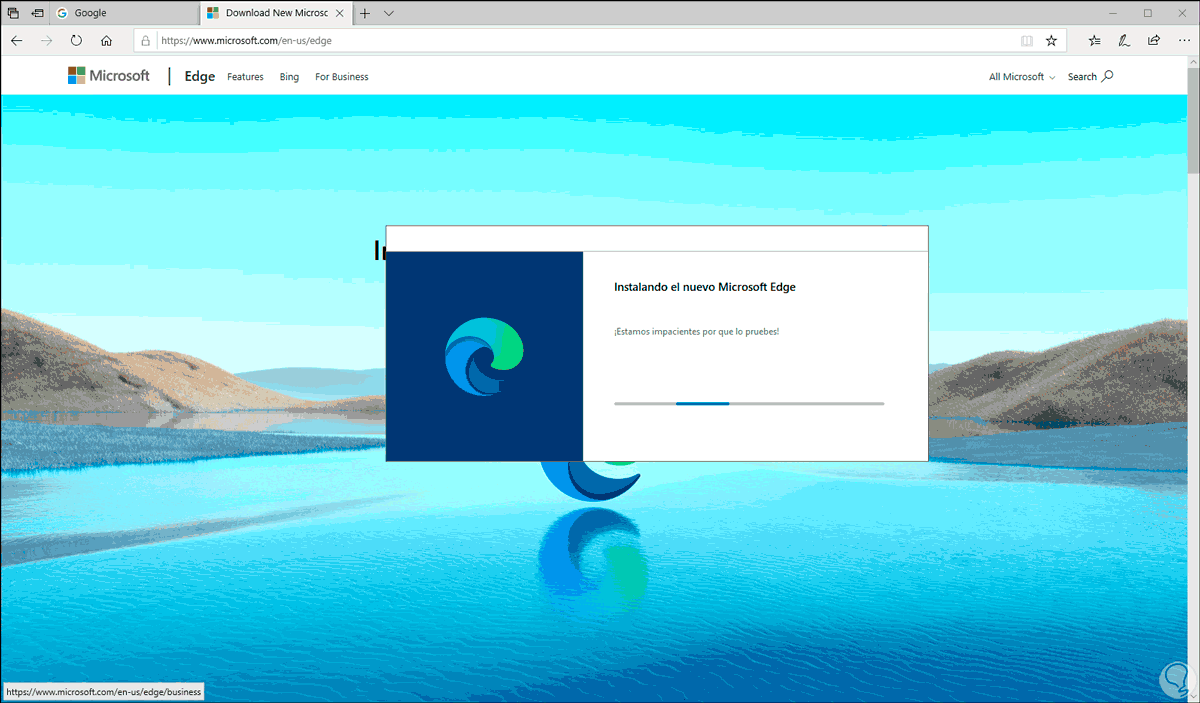This screenshot has width=1200, height=703.
Task: Click '¡Estamos impacientes por que lo pruebes!' text
Action: tap(696, 331)
